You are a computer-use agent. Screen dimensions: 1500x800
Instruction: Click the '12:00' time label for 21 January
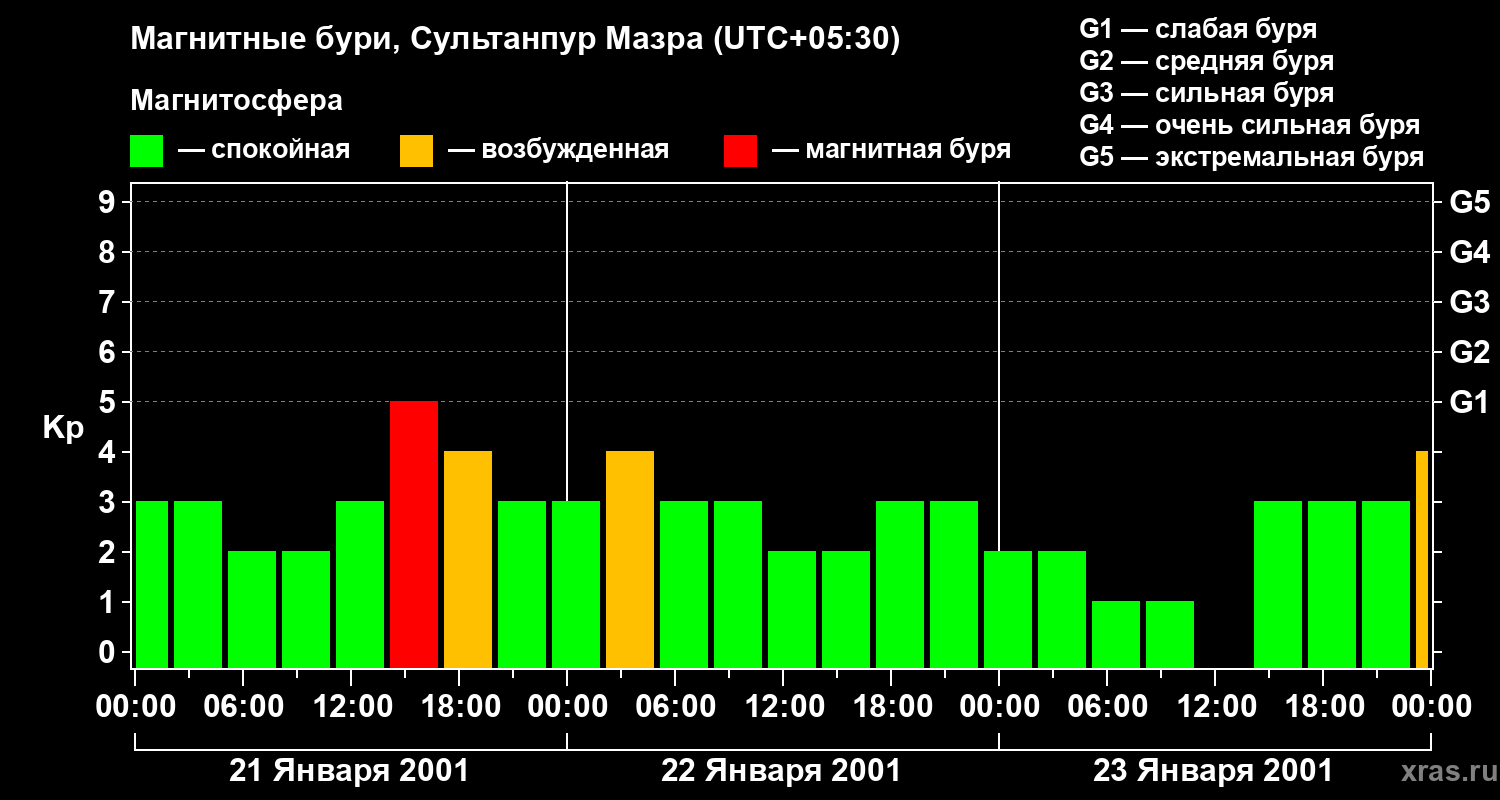[x=351, y=707]
